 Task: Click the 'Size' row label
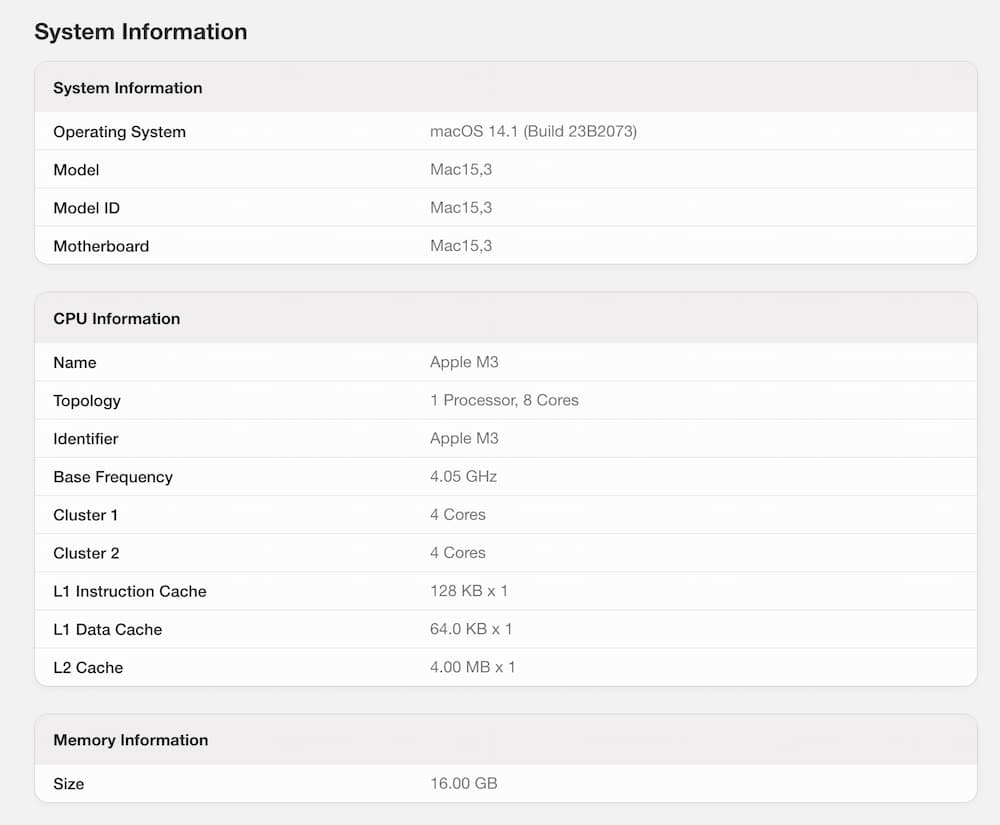click(68, 784)
